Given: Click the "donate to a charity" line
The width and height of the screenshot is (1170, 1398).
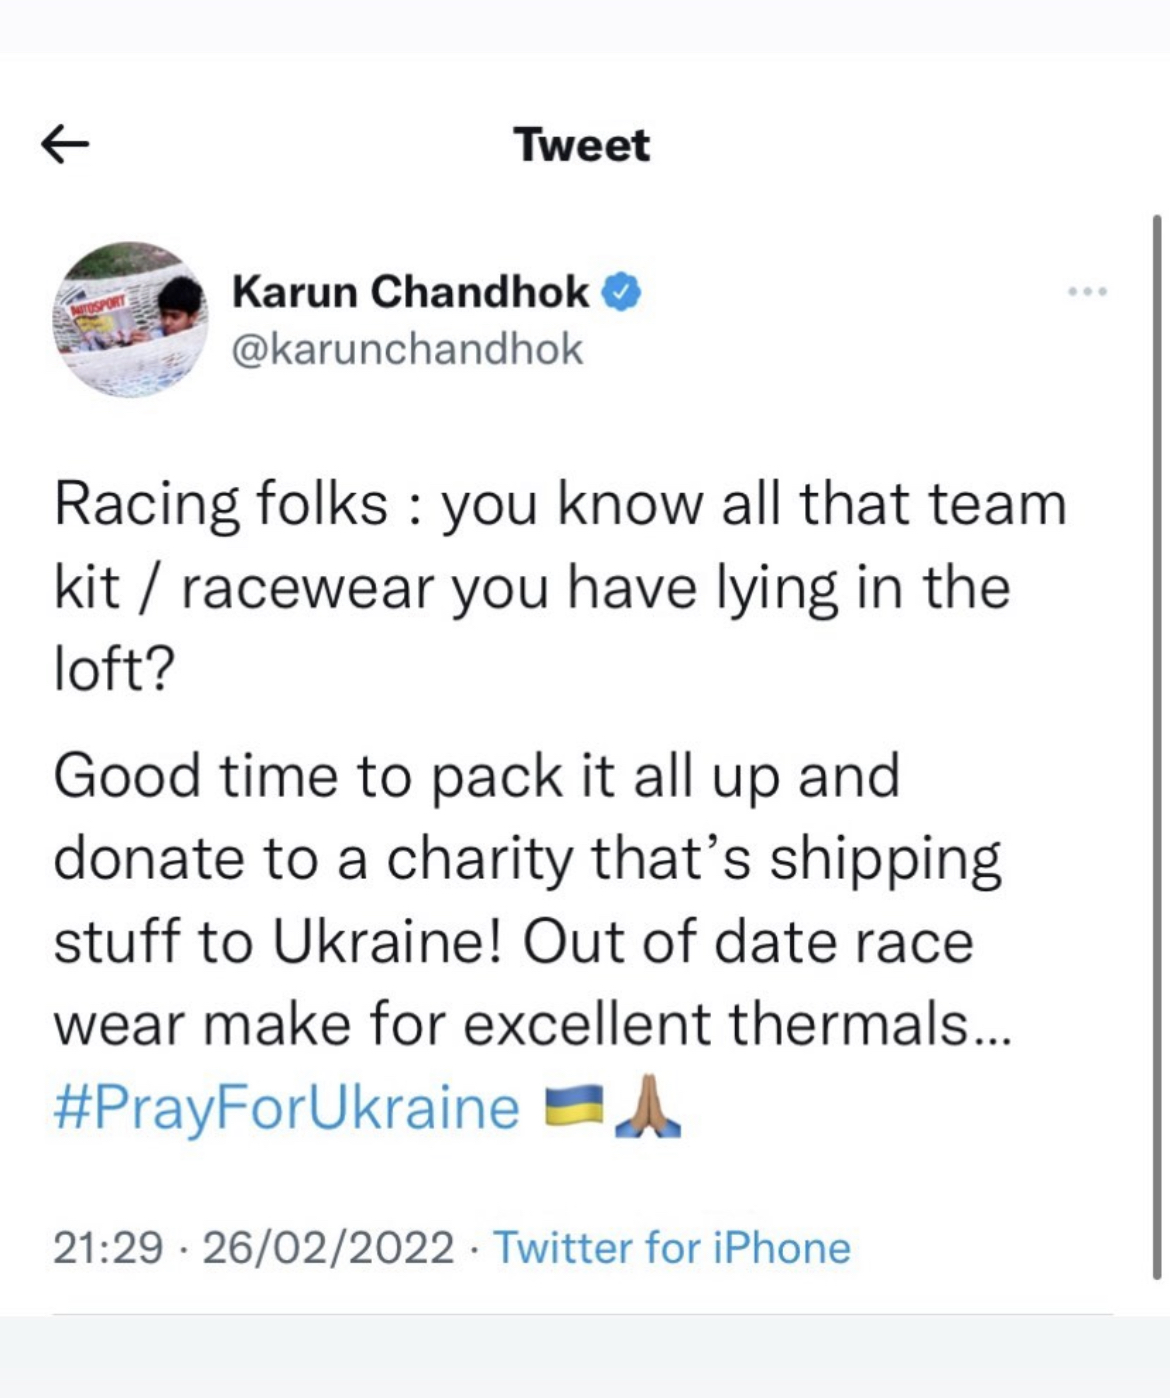Looking at the screenshot, I should point(527,859).
